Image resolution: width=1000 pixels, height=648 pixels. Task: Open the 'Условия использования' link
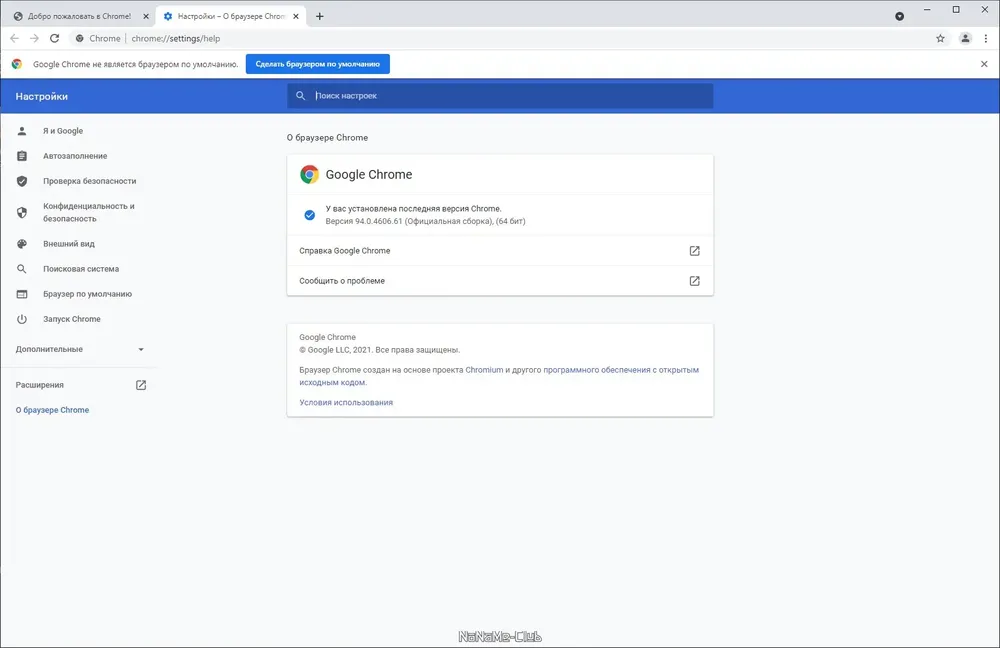(x=346, y=402)
